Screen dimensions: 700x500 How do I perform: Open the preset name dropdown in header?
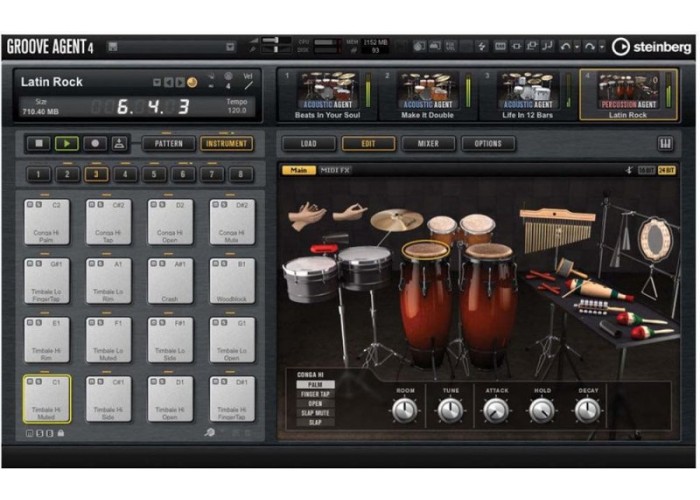230,46
